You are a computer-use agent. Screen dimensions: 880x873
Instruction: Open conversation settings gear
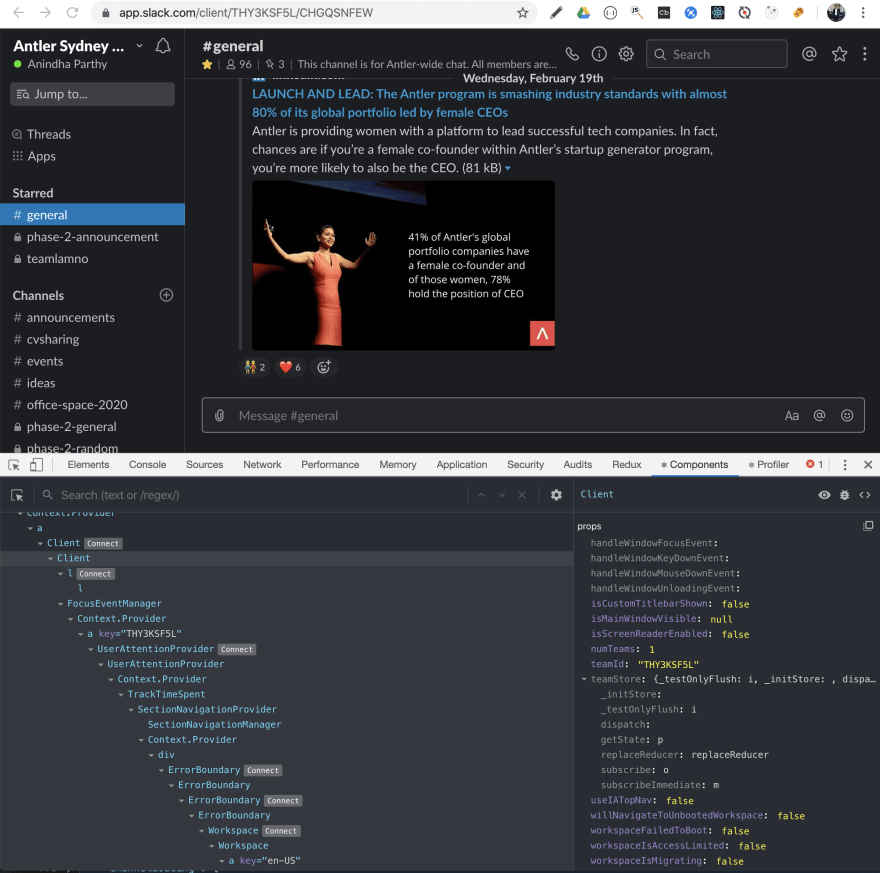(x=626, y=54)
